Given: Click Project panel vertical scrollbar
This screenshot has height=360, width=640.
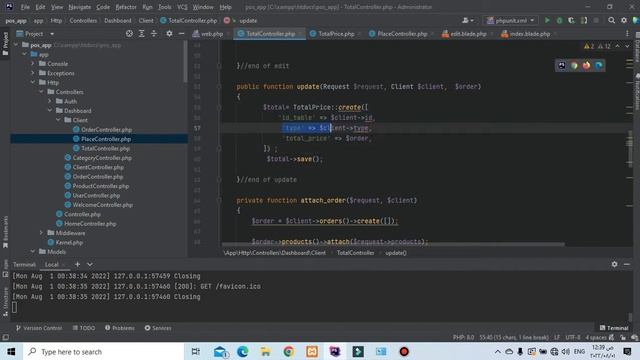Looking at the screenshot, I should pyautogui.click(x=186, y=61).
